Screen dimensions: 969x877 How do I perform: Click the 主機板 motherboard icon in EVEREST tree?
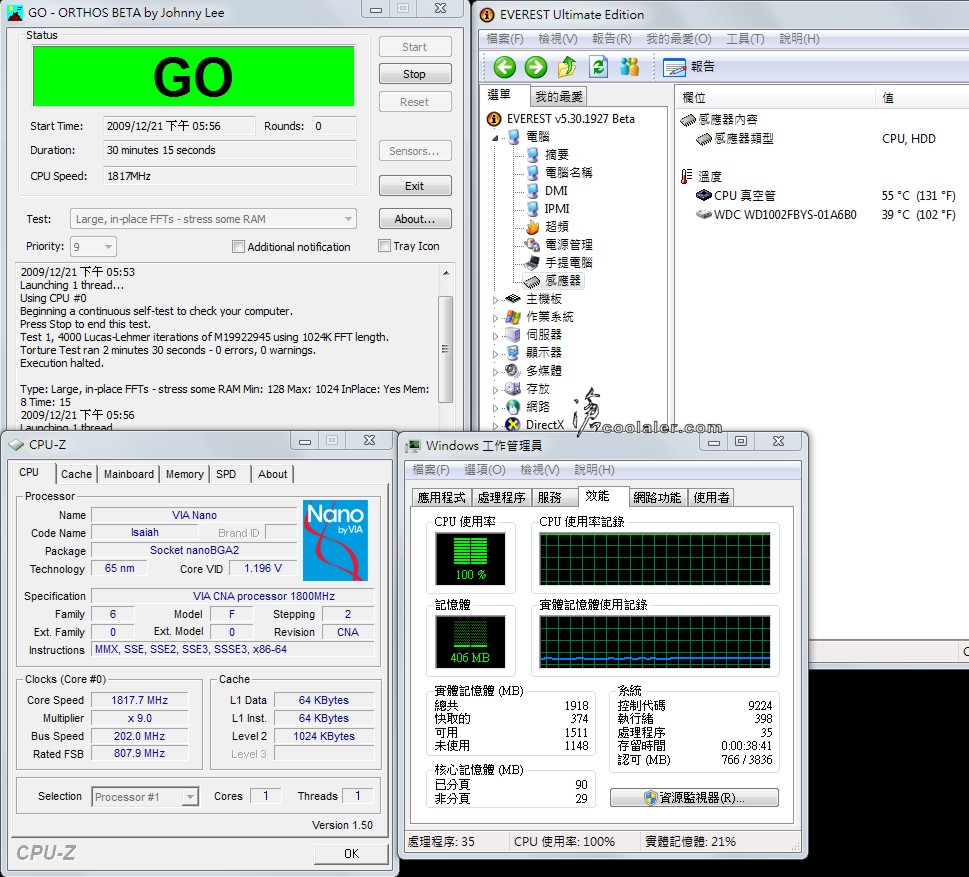(512, 299)
